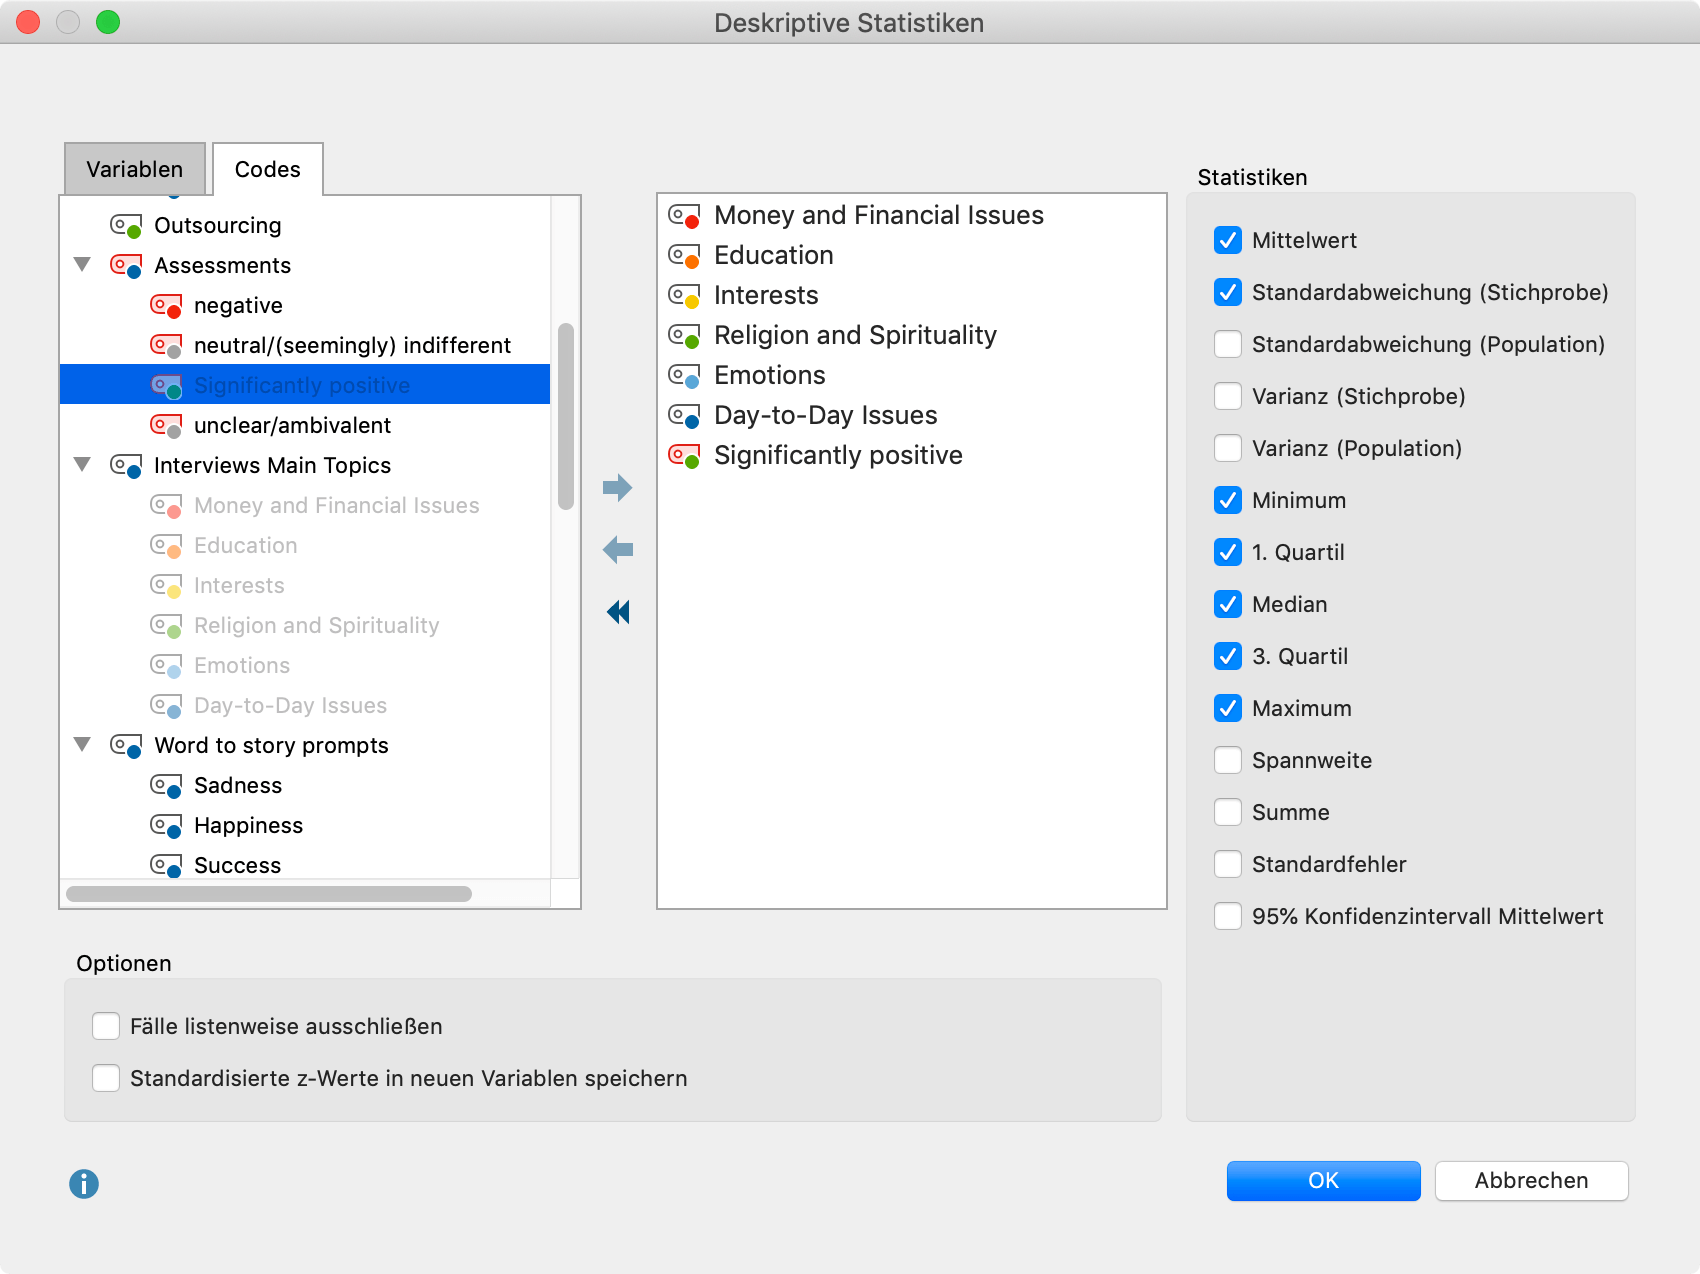
Task: Check Fälle listenweise ausschließen option
Action: pos(106,1026)
